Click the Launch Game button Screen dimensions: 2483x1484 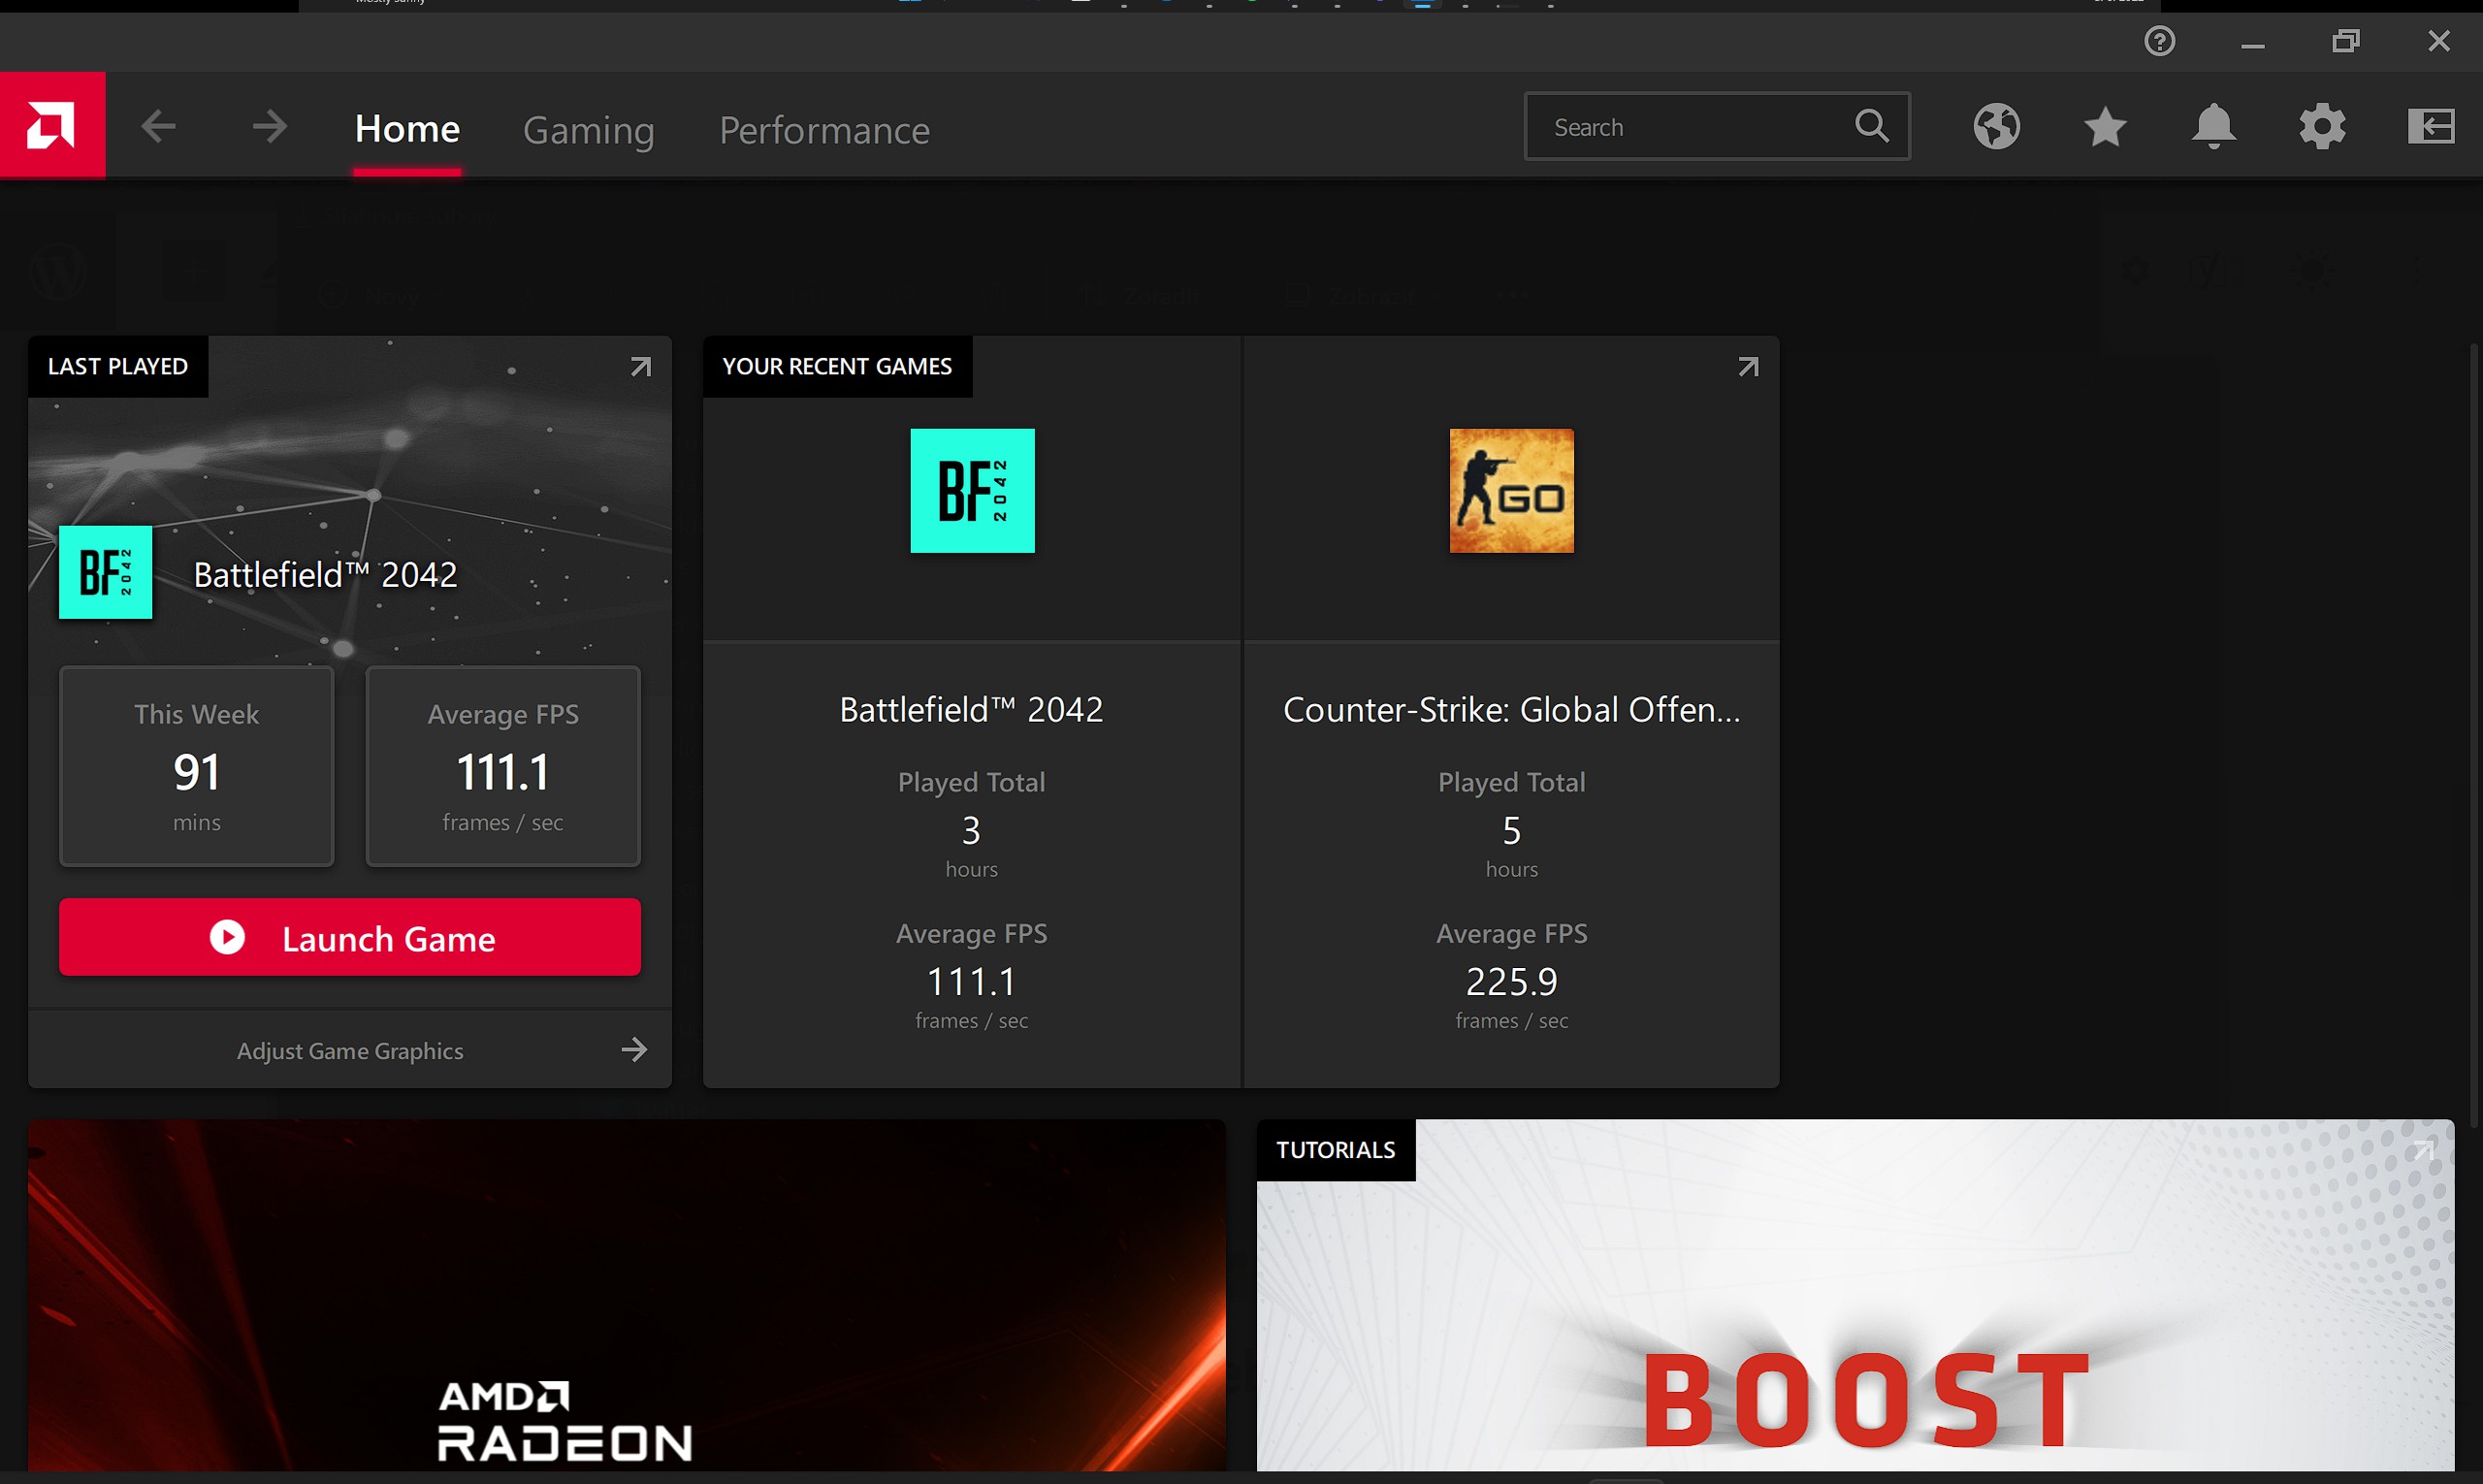tap(349, 937)
